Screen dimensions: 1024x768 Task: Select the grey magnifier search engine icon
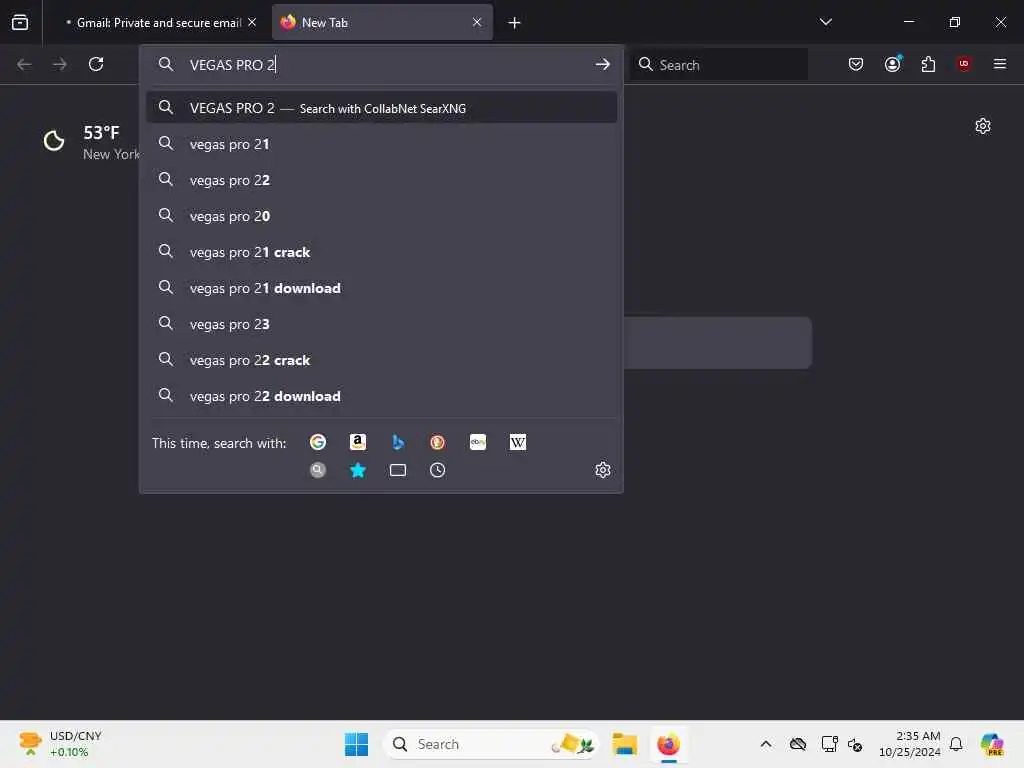318,470
